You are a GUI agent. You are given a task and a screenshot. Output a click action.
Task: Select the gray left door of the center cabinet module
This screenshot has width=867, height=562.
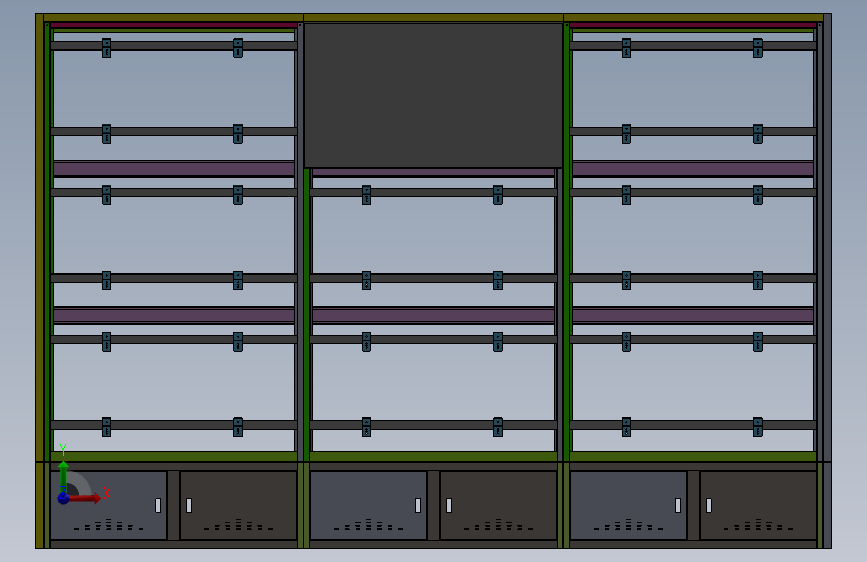pos(368,505)
